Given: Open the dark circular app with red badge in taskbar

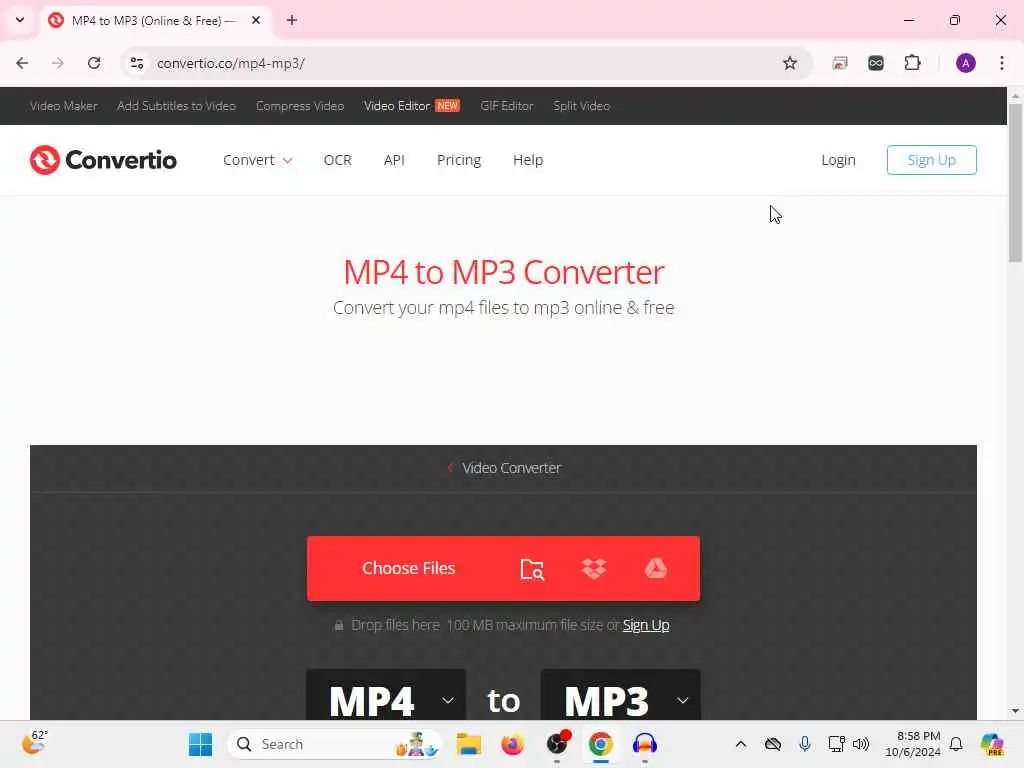Looking at the screenshot, I should [557, 743].
